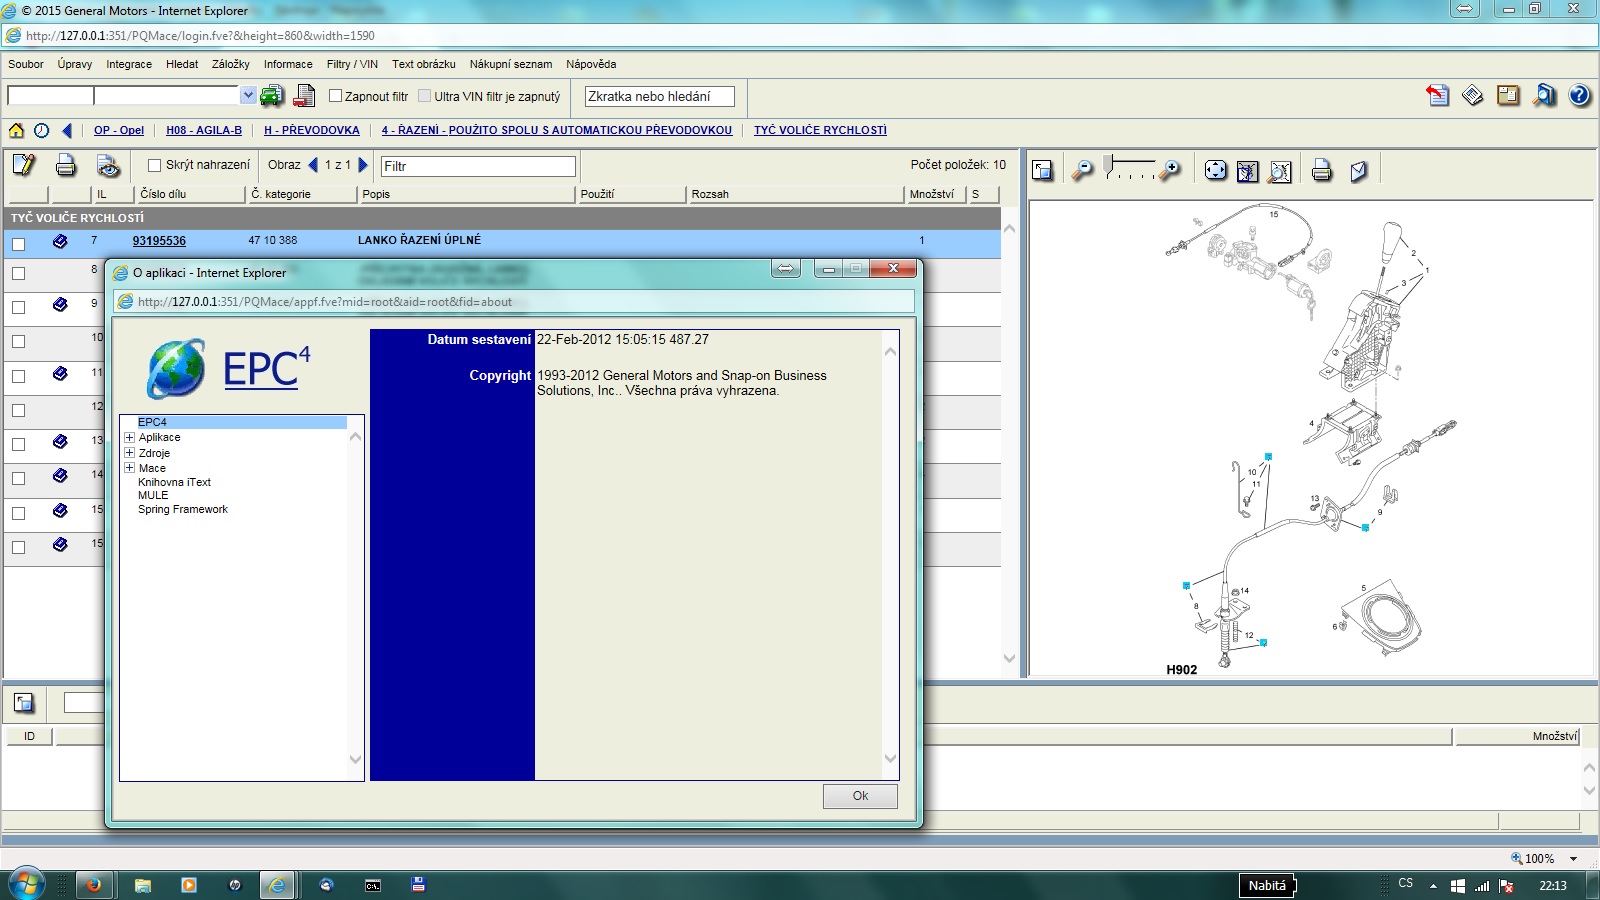Follow the H08 - AGILA-B breadcrumb link
The image size is (1600, 900).
pos(204,130)
